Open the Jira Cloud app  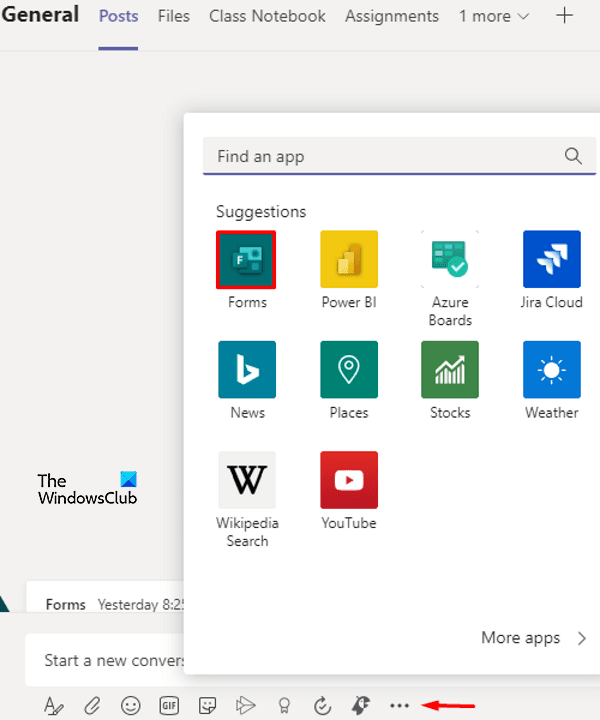click(x=551, y=259)
